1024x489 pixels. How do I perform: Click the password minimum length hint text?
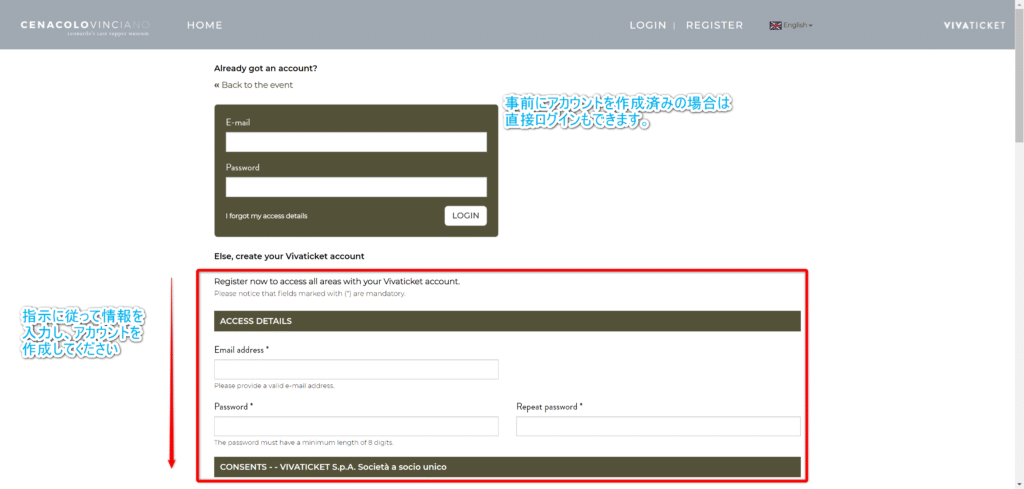304,443
